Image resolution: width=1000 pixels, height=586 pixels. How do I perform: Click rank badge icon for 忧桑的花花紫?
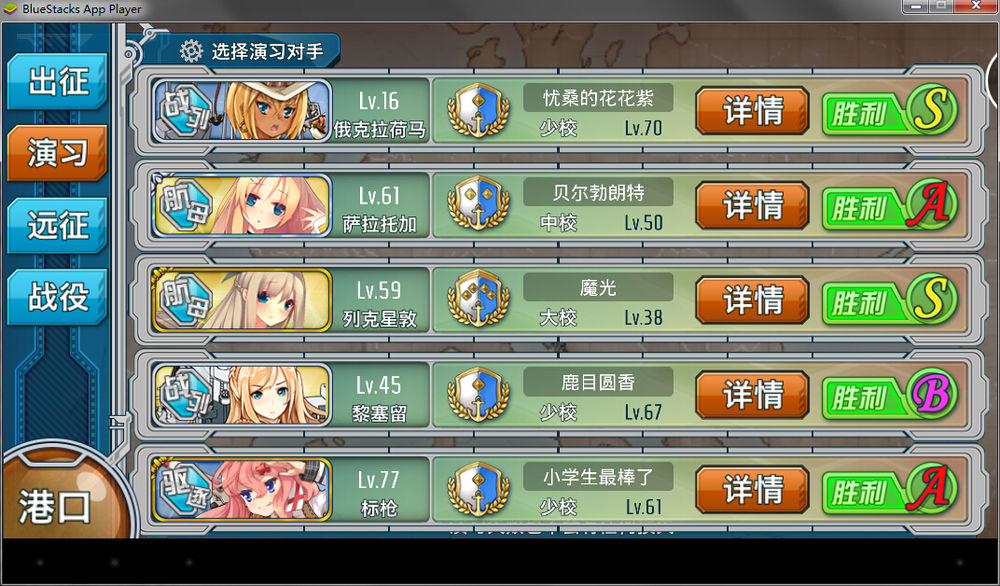(478, 110)
